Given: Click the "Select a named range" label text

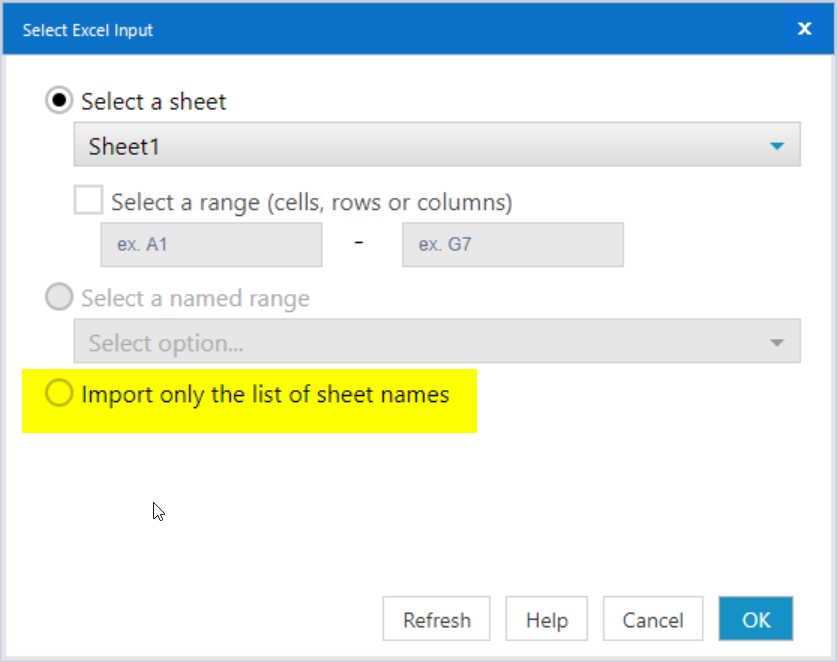Looking at the screenshot, I should pyautogui.click(x=195, y=298).
